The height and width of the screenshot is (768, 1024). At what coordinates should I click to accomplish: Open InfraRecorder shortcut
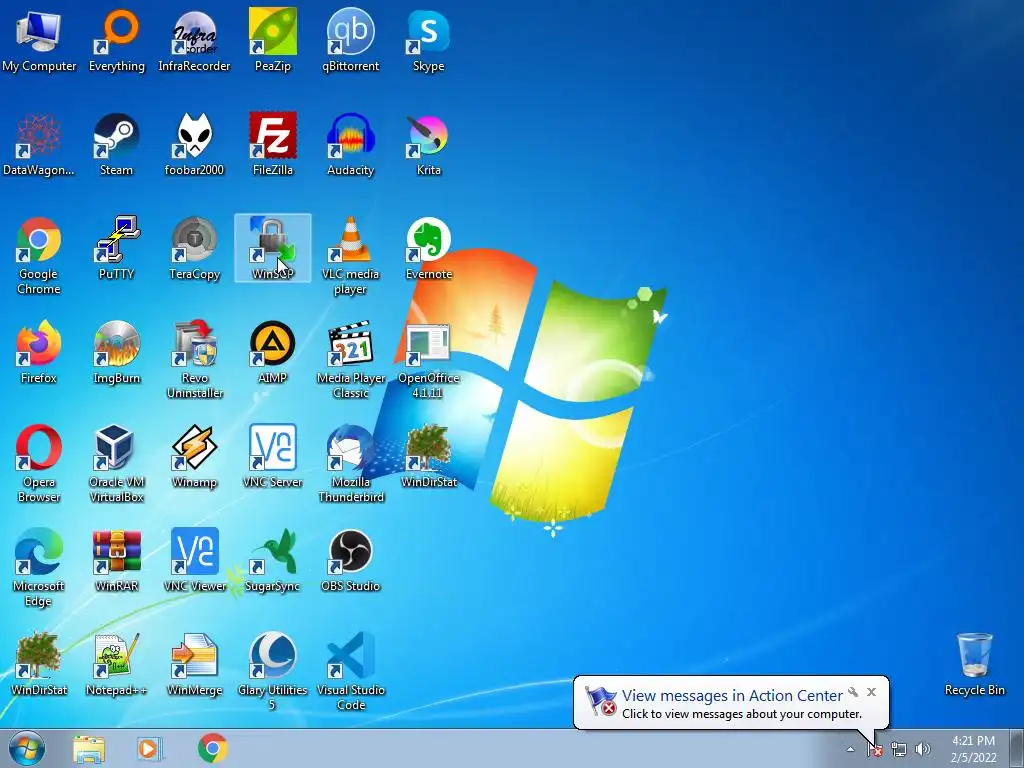(x=194, y=41)
